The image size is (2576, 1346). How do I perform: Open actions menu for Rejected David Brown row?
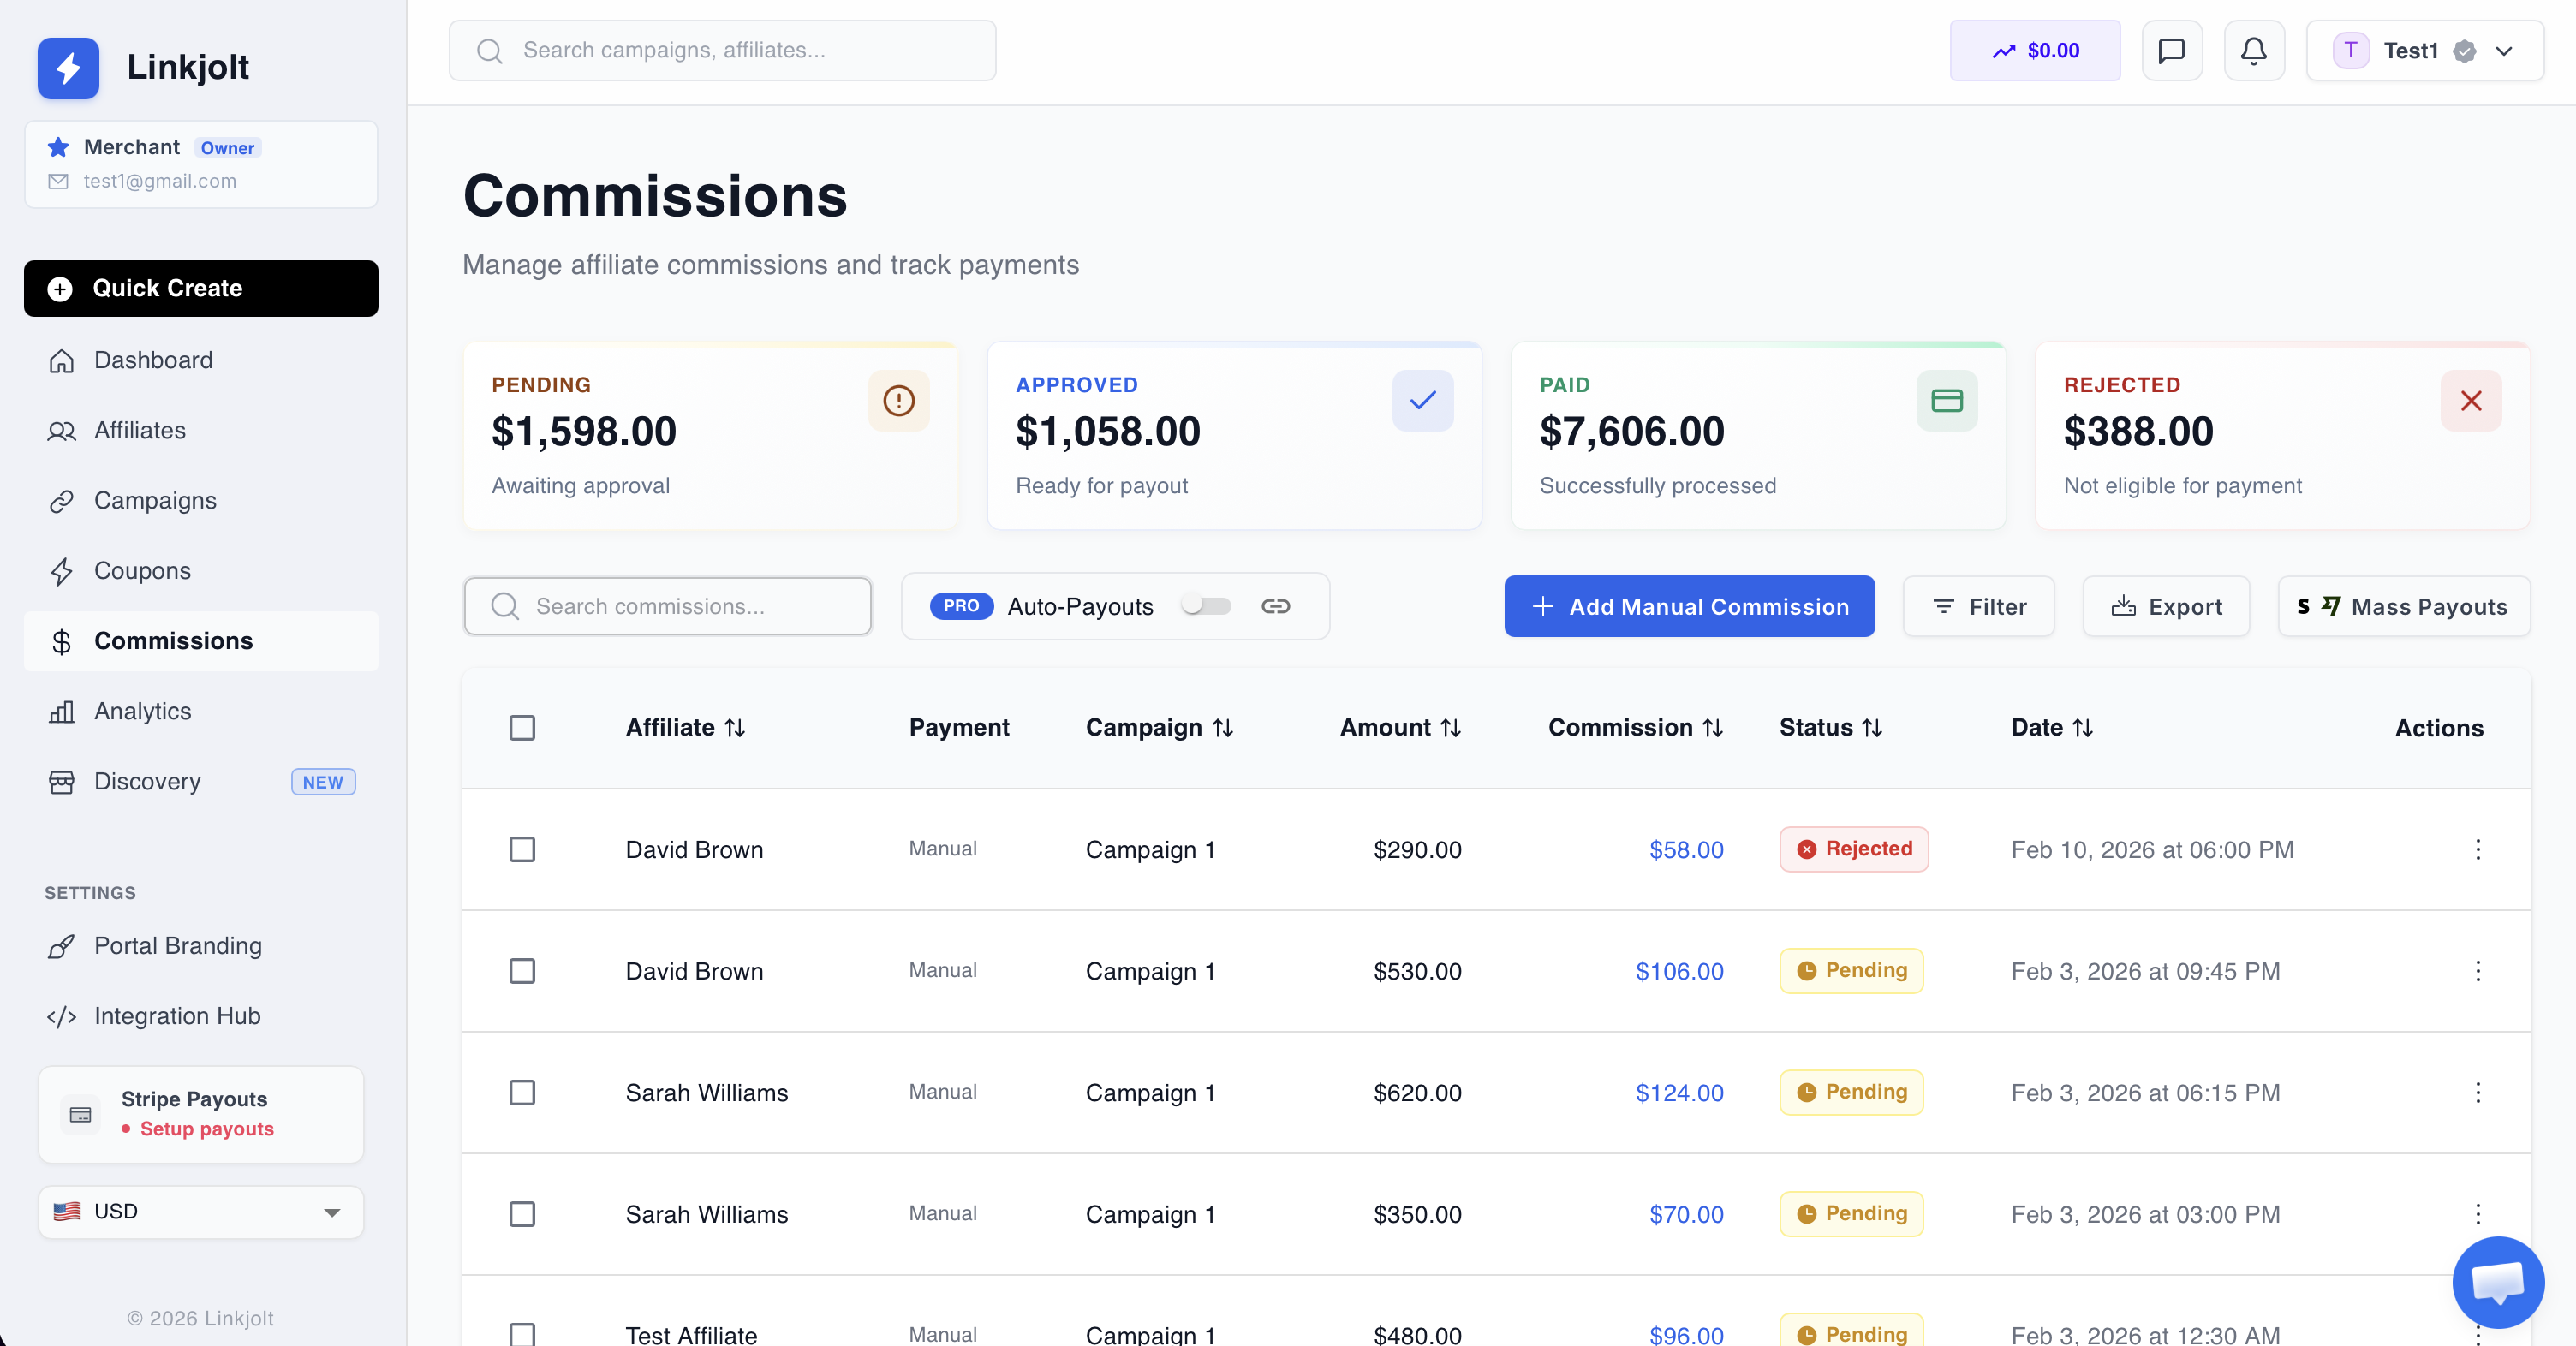pyautogui.click(x=2477, y=849)
